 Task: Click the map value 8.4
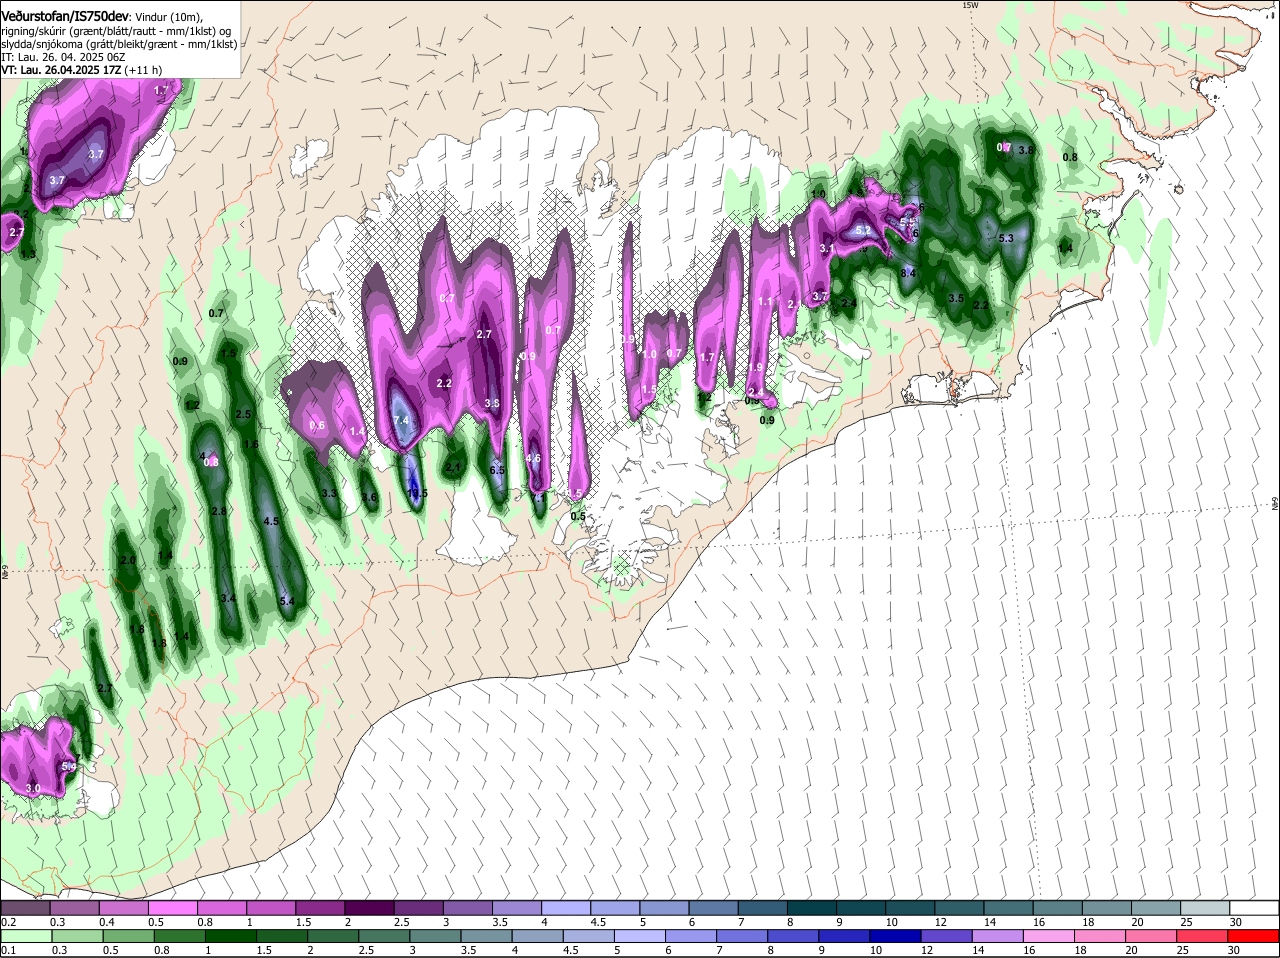point(909,272)
